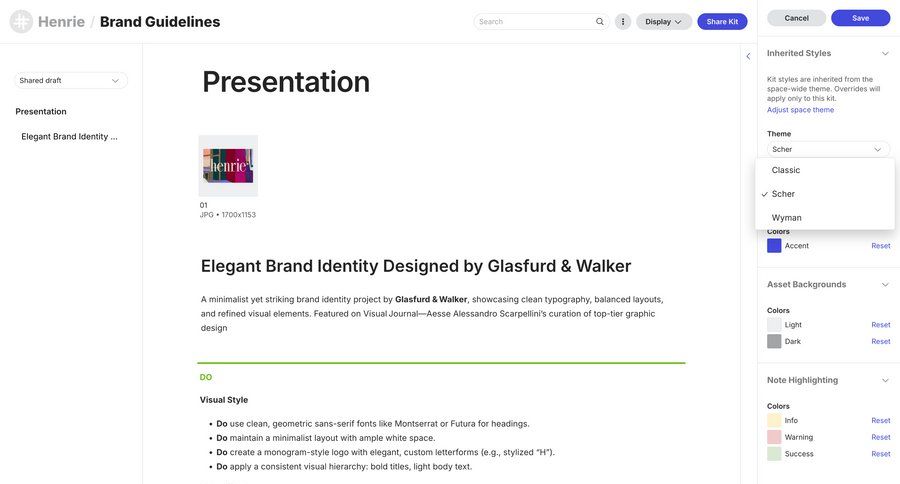Open the henrie image thumbnail
This screenshot has width=900, height=484.
[228, 165]
